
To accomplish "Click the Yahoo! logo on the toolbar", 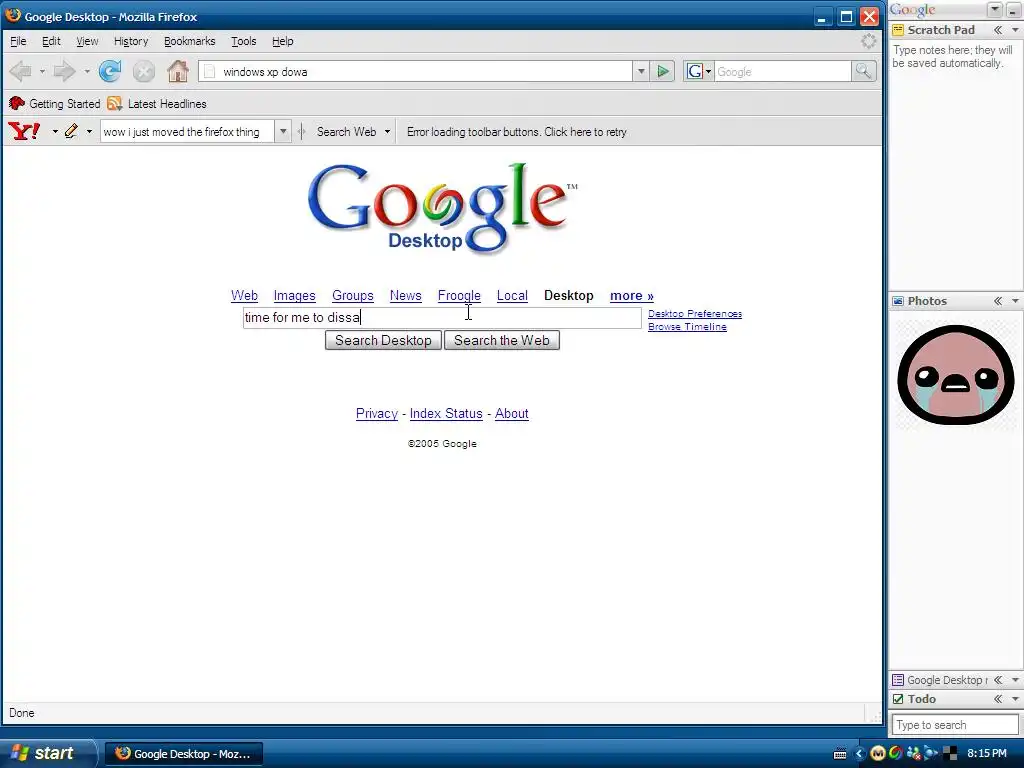I will pyautogui.click(x=25, y=131).
